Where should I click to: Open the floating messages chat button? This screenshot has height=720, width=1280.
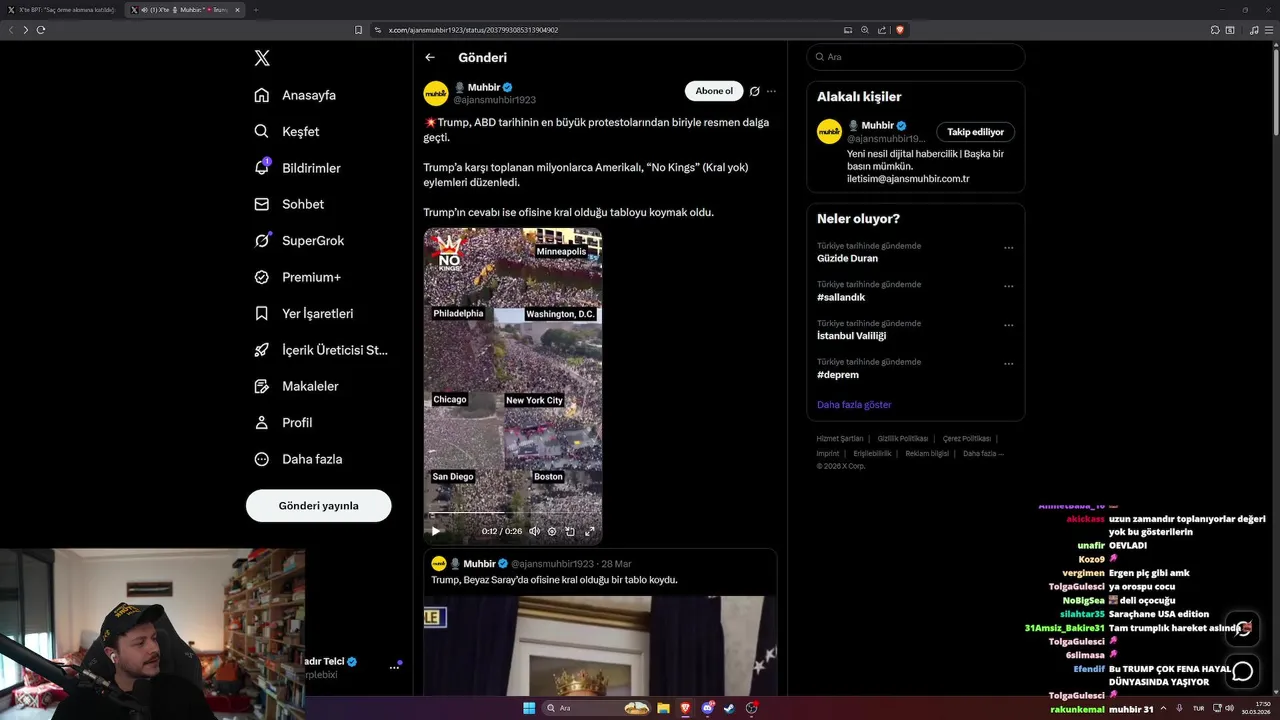(x=1243, y=671)
